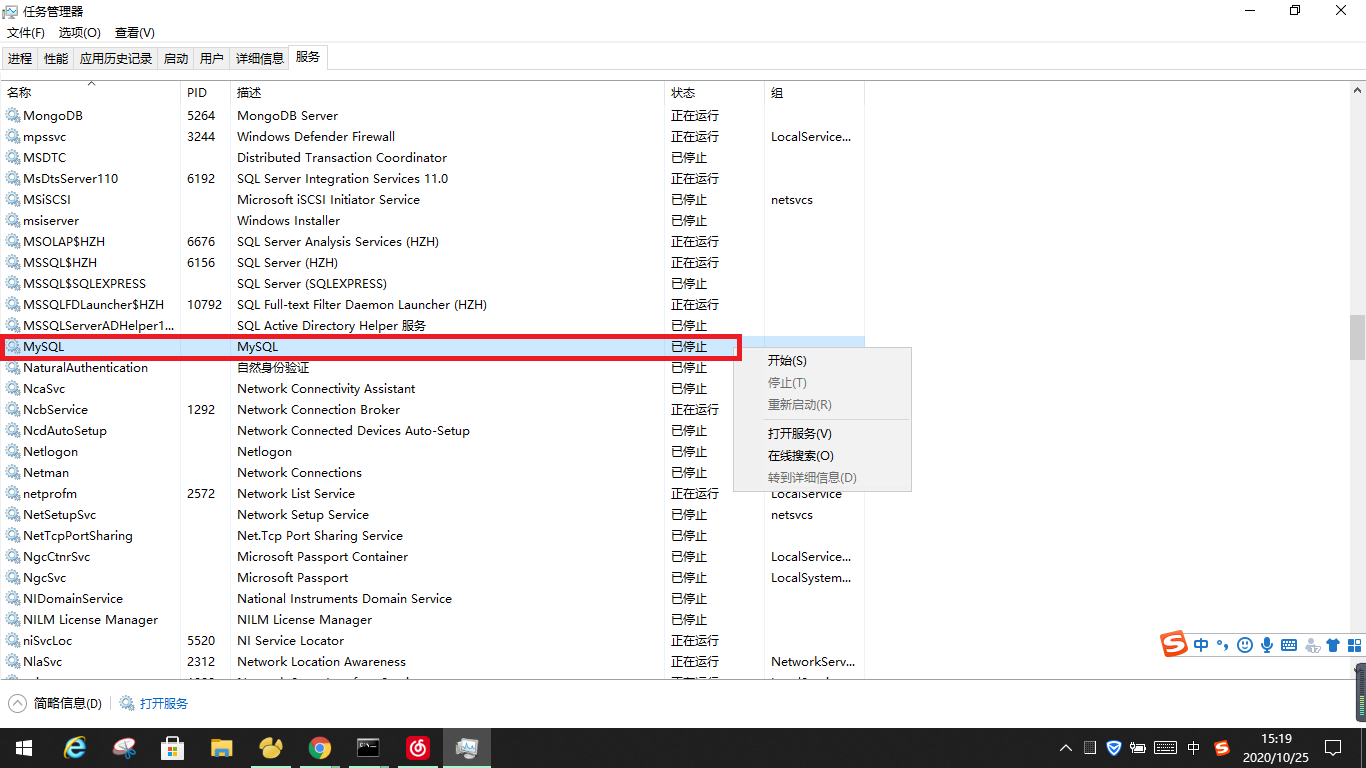Screen dimensions: 1366x768
Task: Open the 文件(F) menu
Action: 25,32
